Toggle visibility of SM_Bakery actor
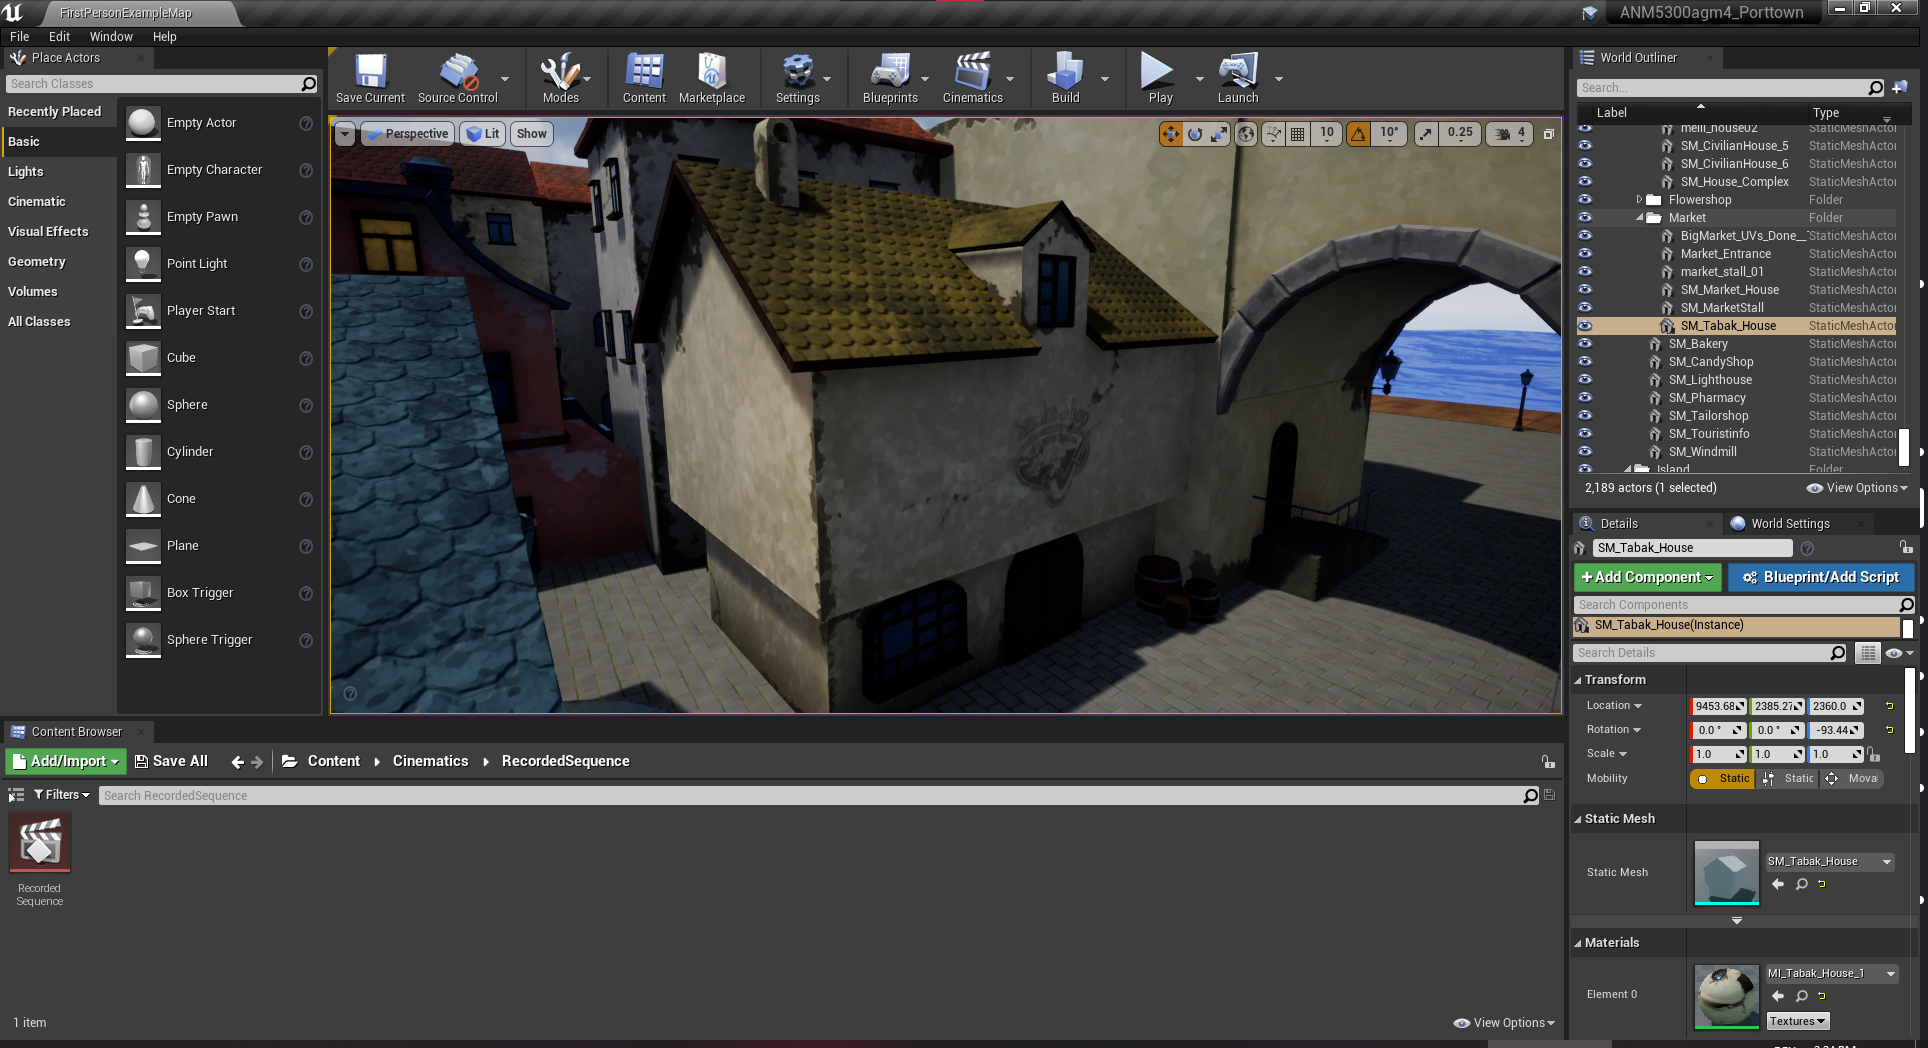 [1585, 344]
